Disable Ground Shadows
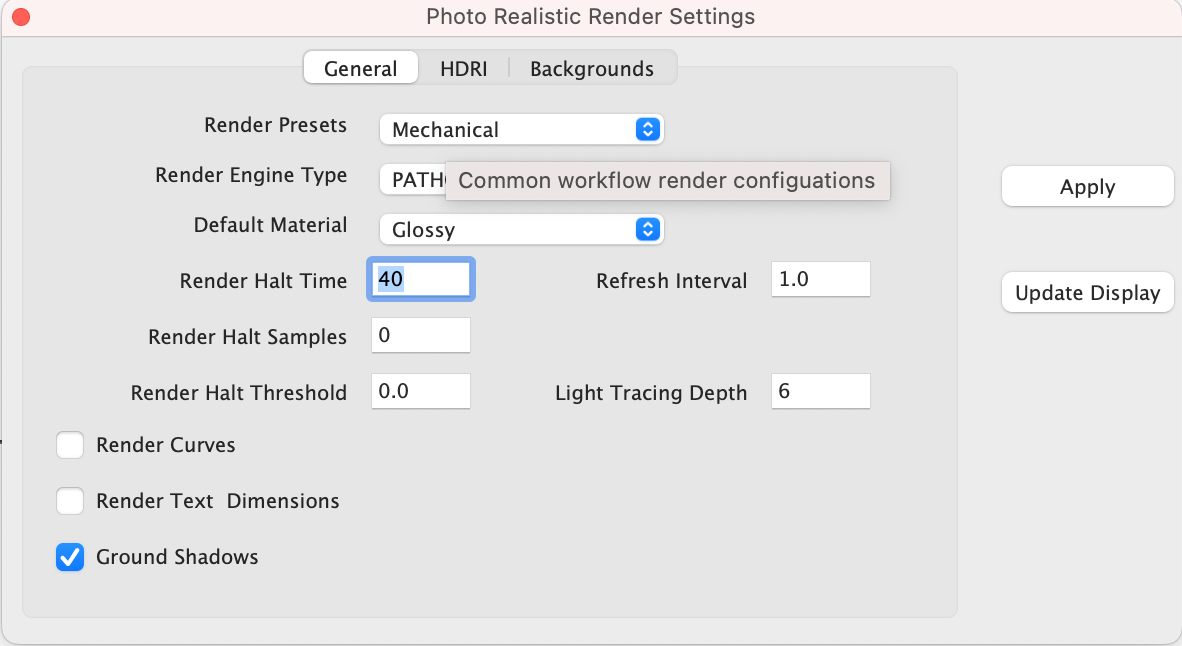Screen dimensions: 1182x646 click(x=70, y=557)
